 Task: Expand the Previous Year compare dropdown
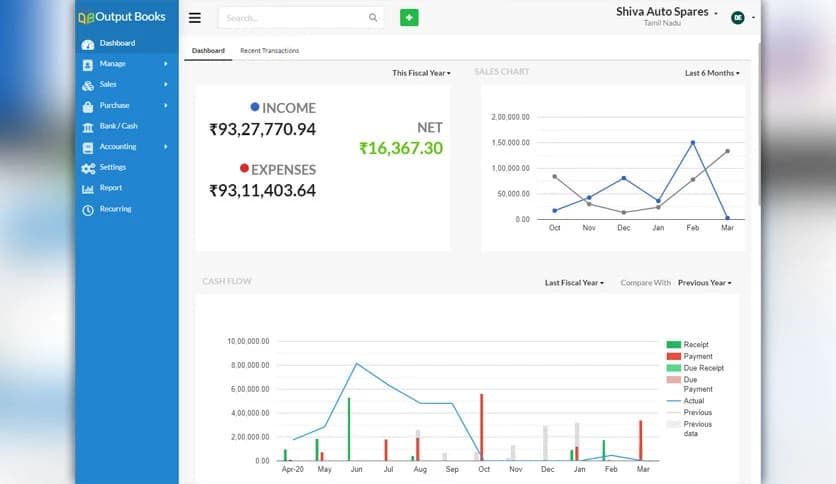pos(704,283)
